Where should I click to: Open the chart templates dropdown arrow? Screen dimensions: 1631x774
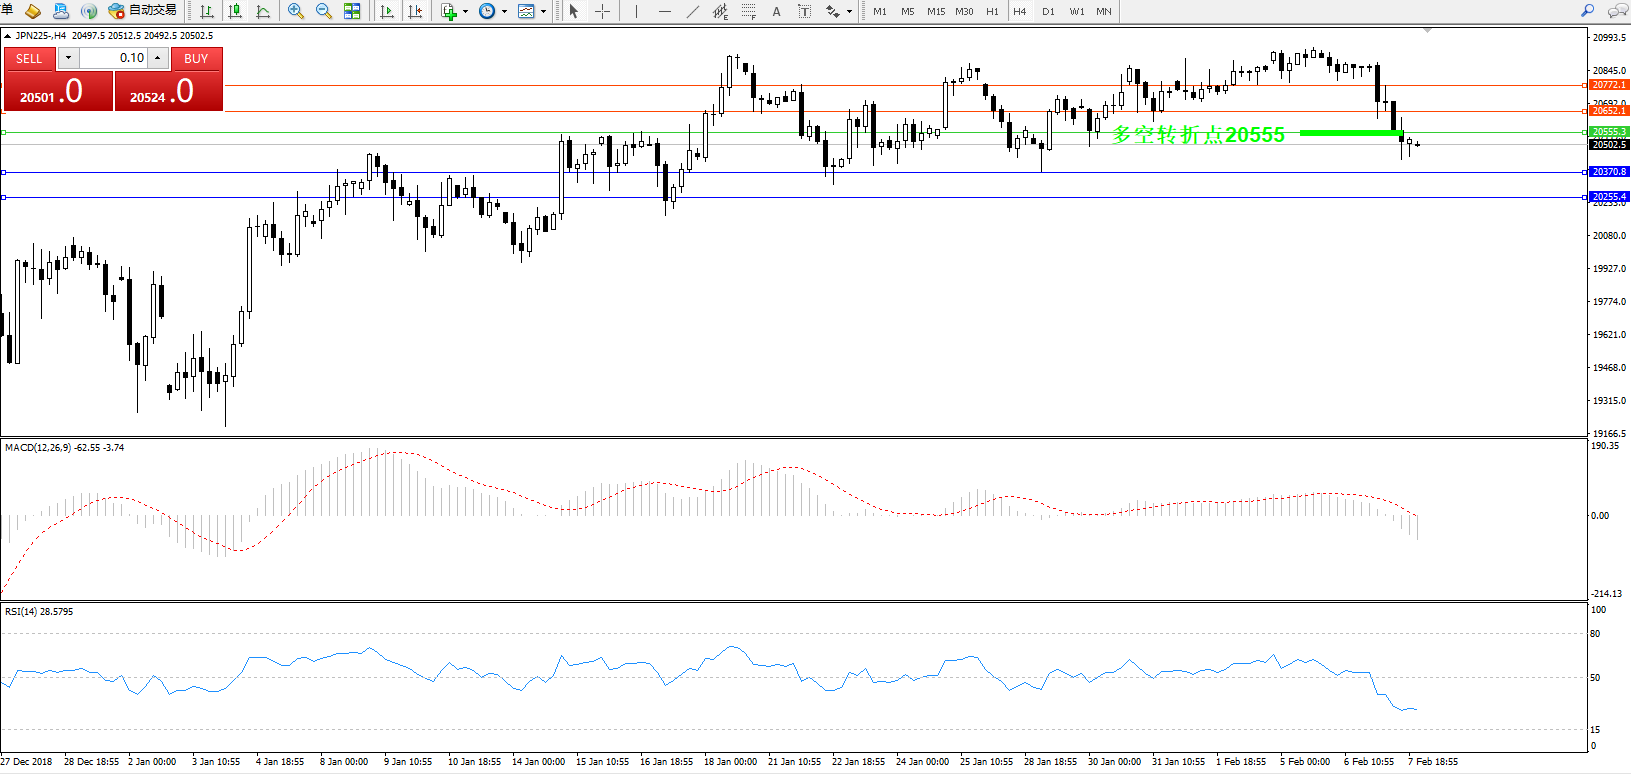(543, 12)
